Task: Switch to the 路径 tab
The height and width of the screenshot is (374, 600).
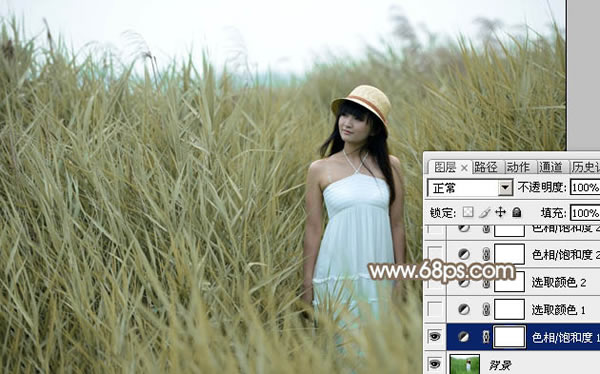Action: (485, 167)
